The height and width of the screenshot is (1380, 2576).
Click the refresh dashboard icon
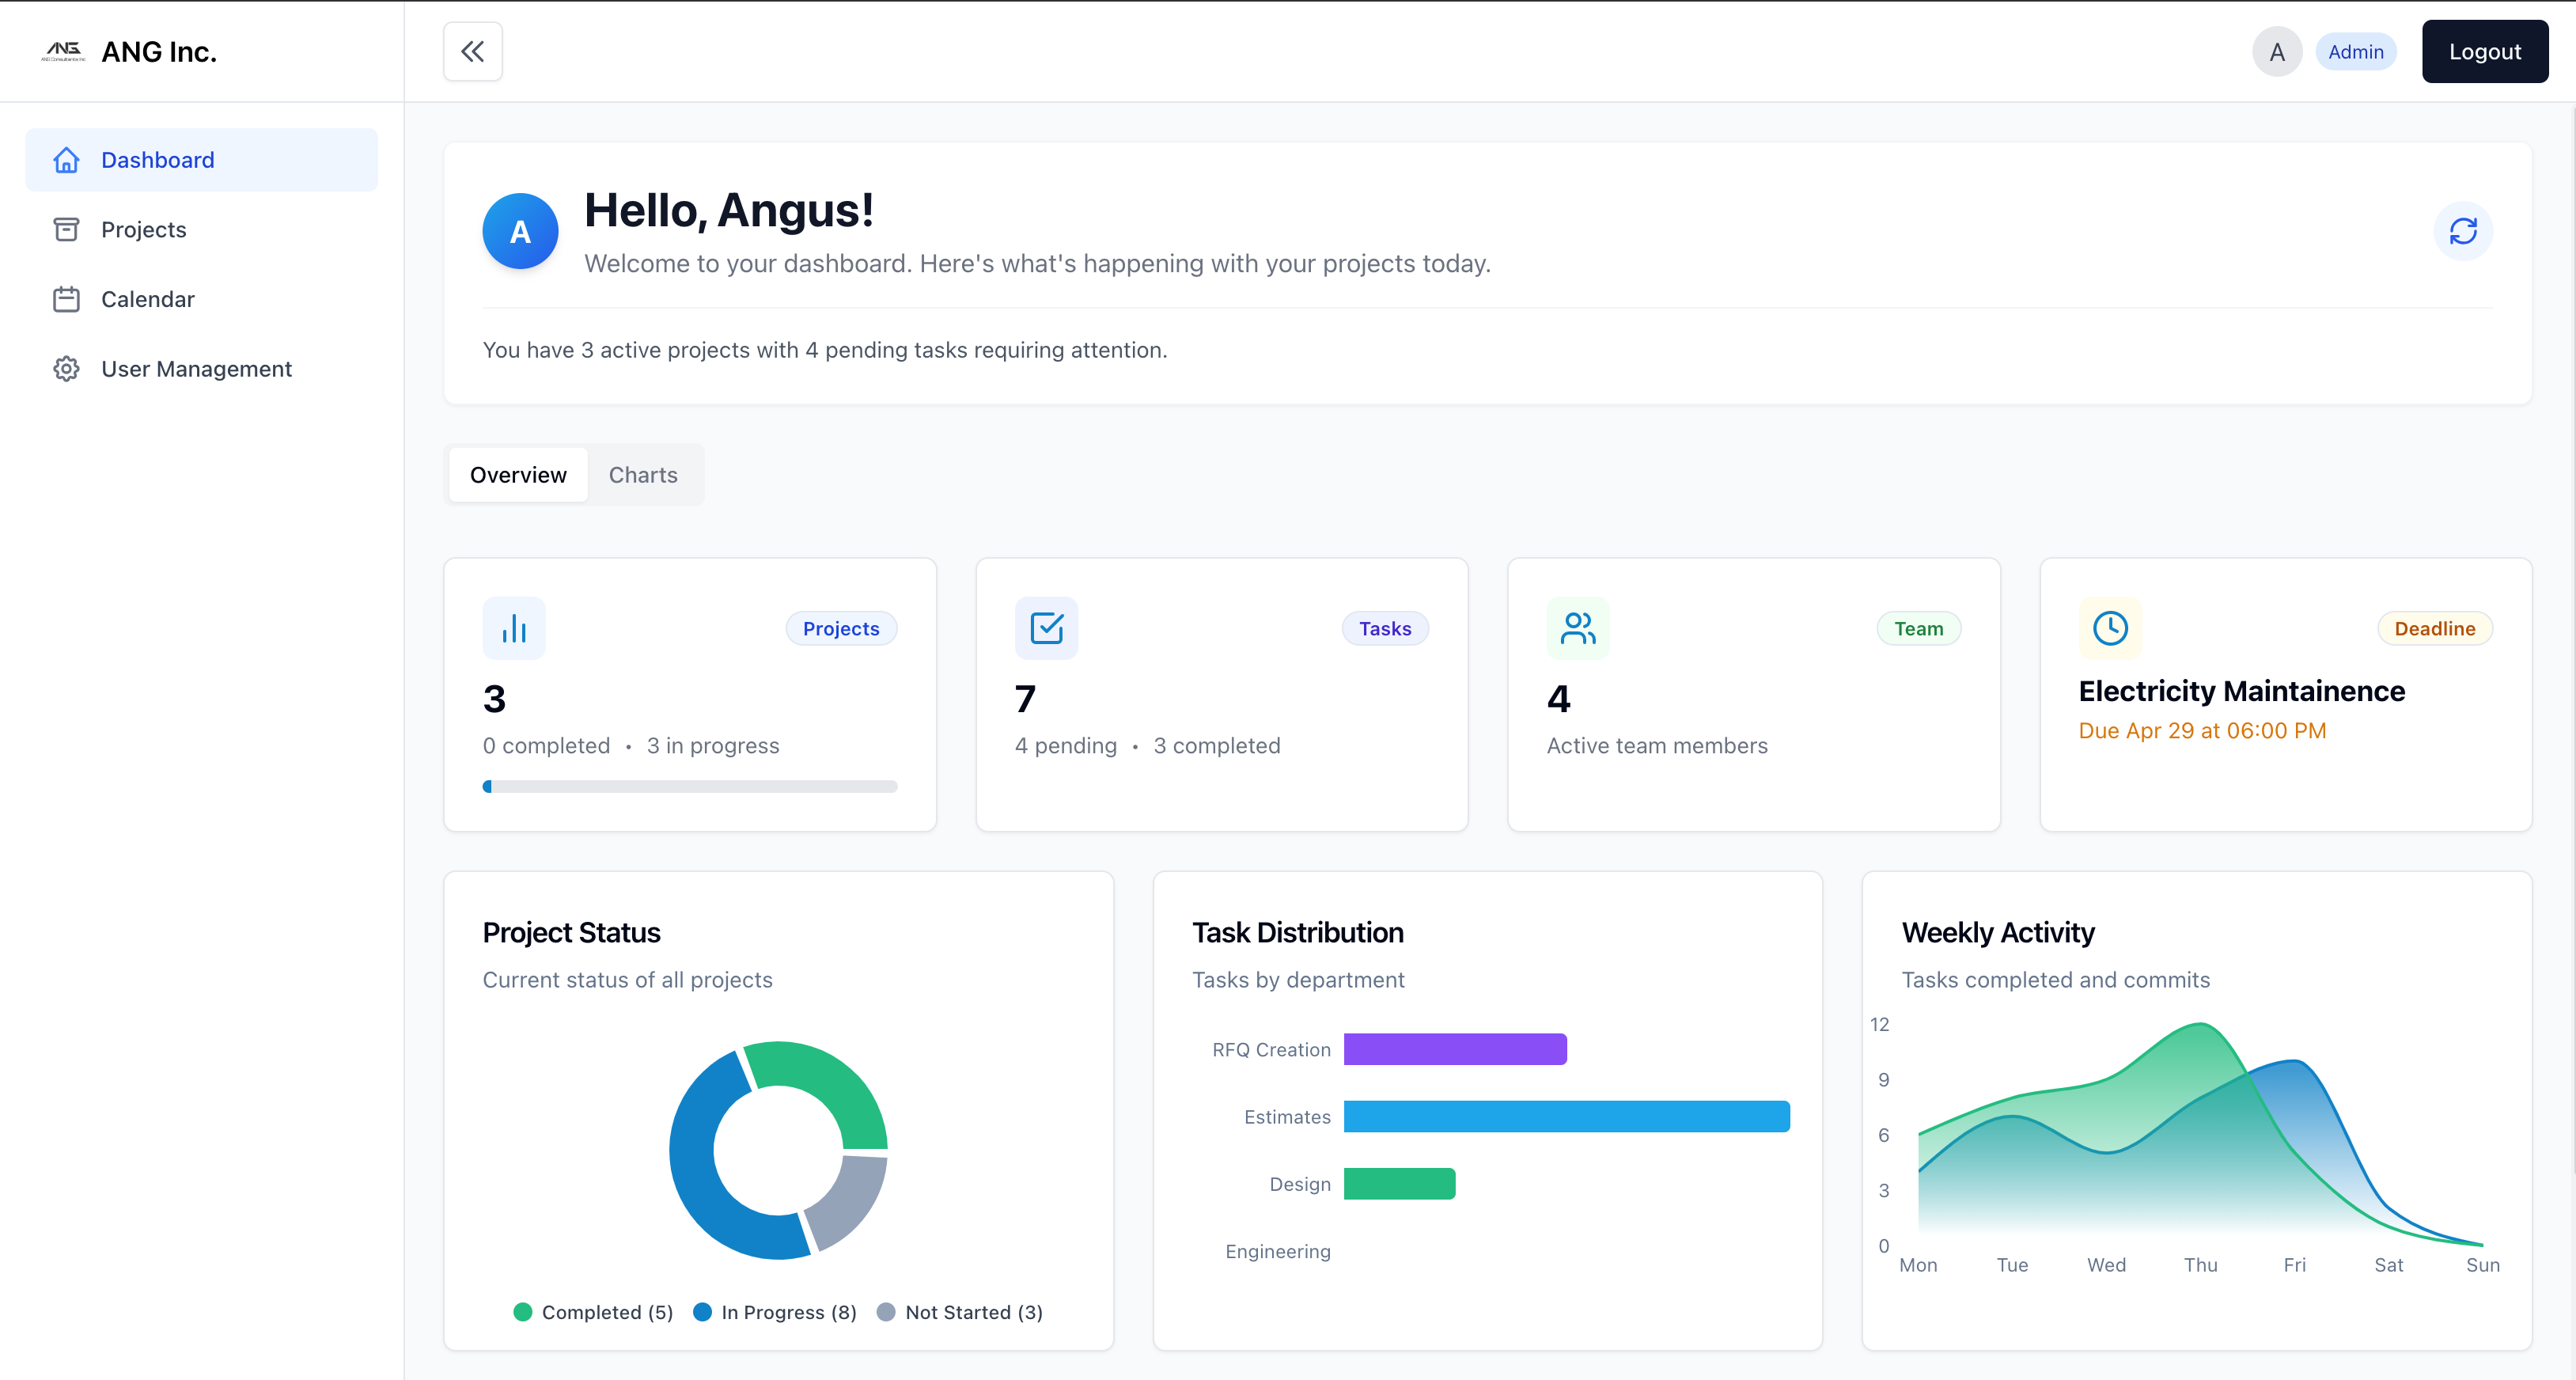tap(2462, 231)
